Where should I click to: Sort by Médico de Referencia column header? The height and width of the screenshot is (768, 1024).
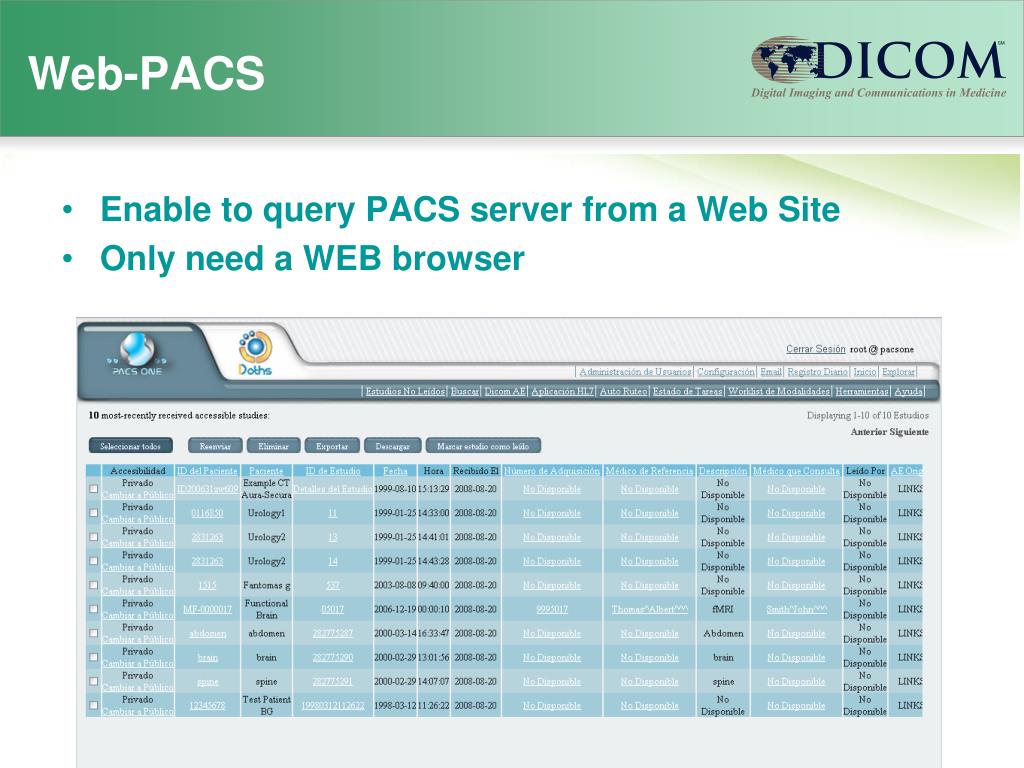(x=649, y=471)
